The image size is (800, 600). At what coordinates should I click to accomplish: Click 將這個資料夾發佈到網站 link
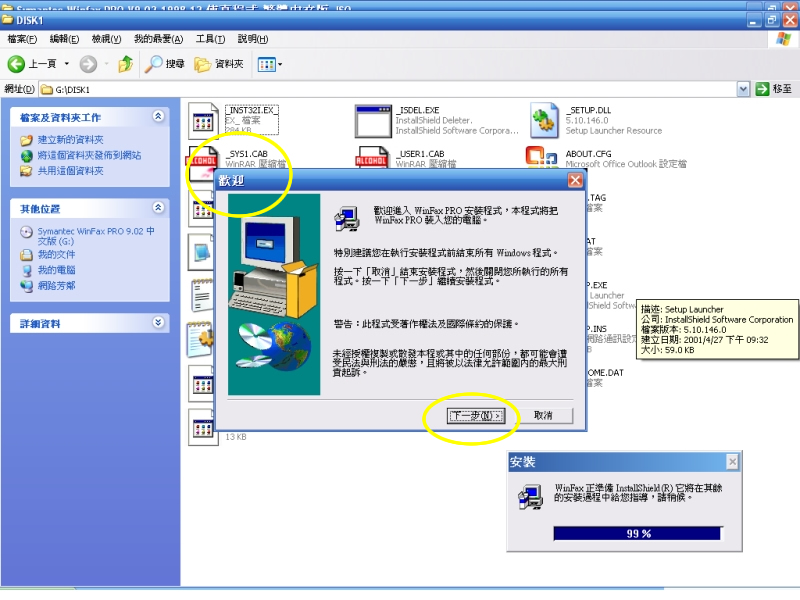point(89,155)
